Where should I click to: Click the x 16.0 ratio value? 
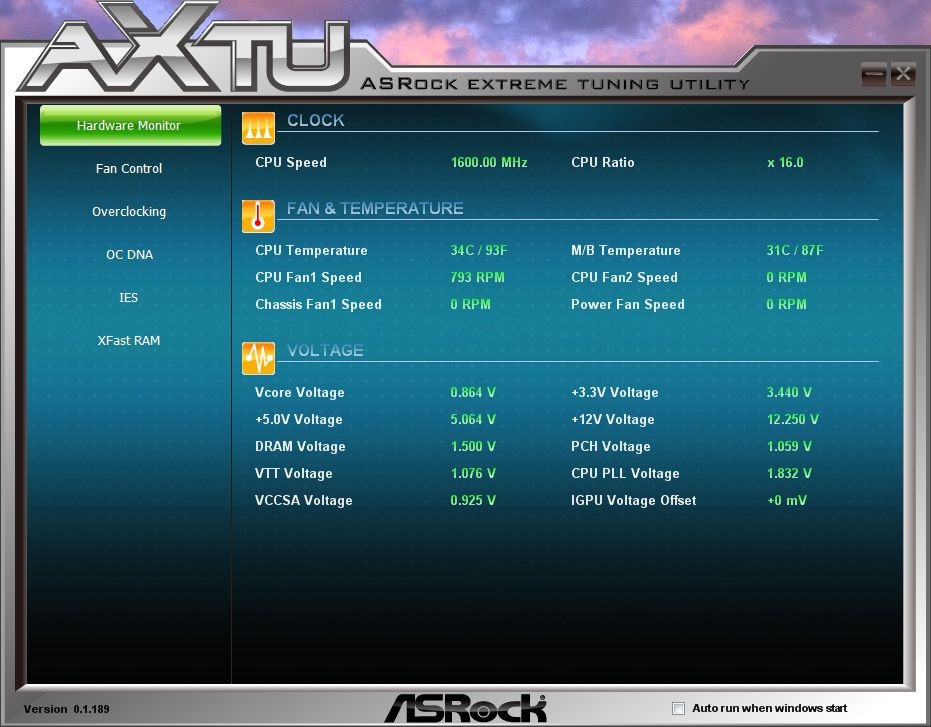(x=785, y=163)
